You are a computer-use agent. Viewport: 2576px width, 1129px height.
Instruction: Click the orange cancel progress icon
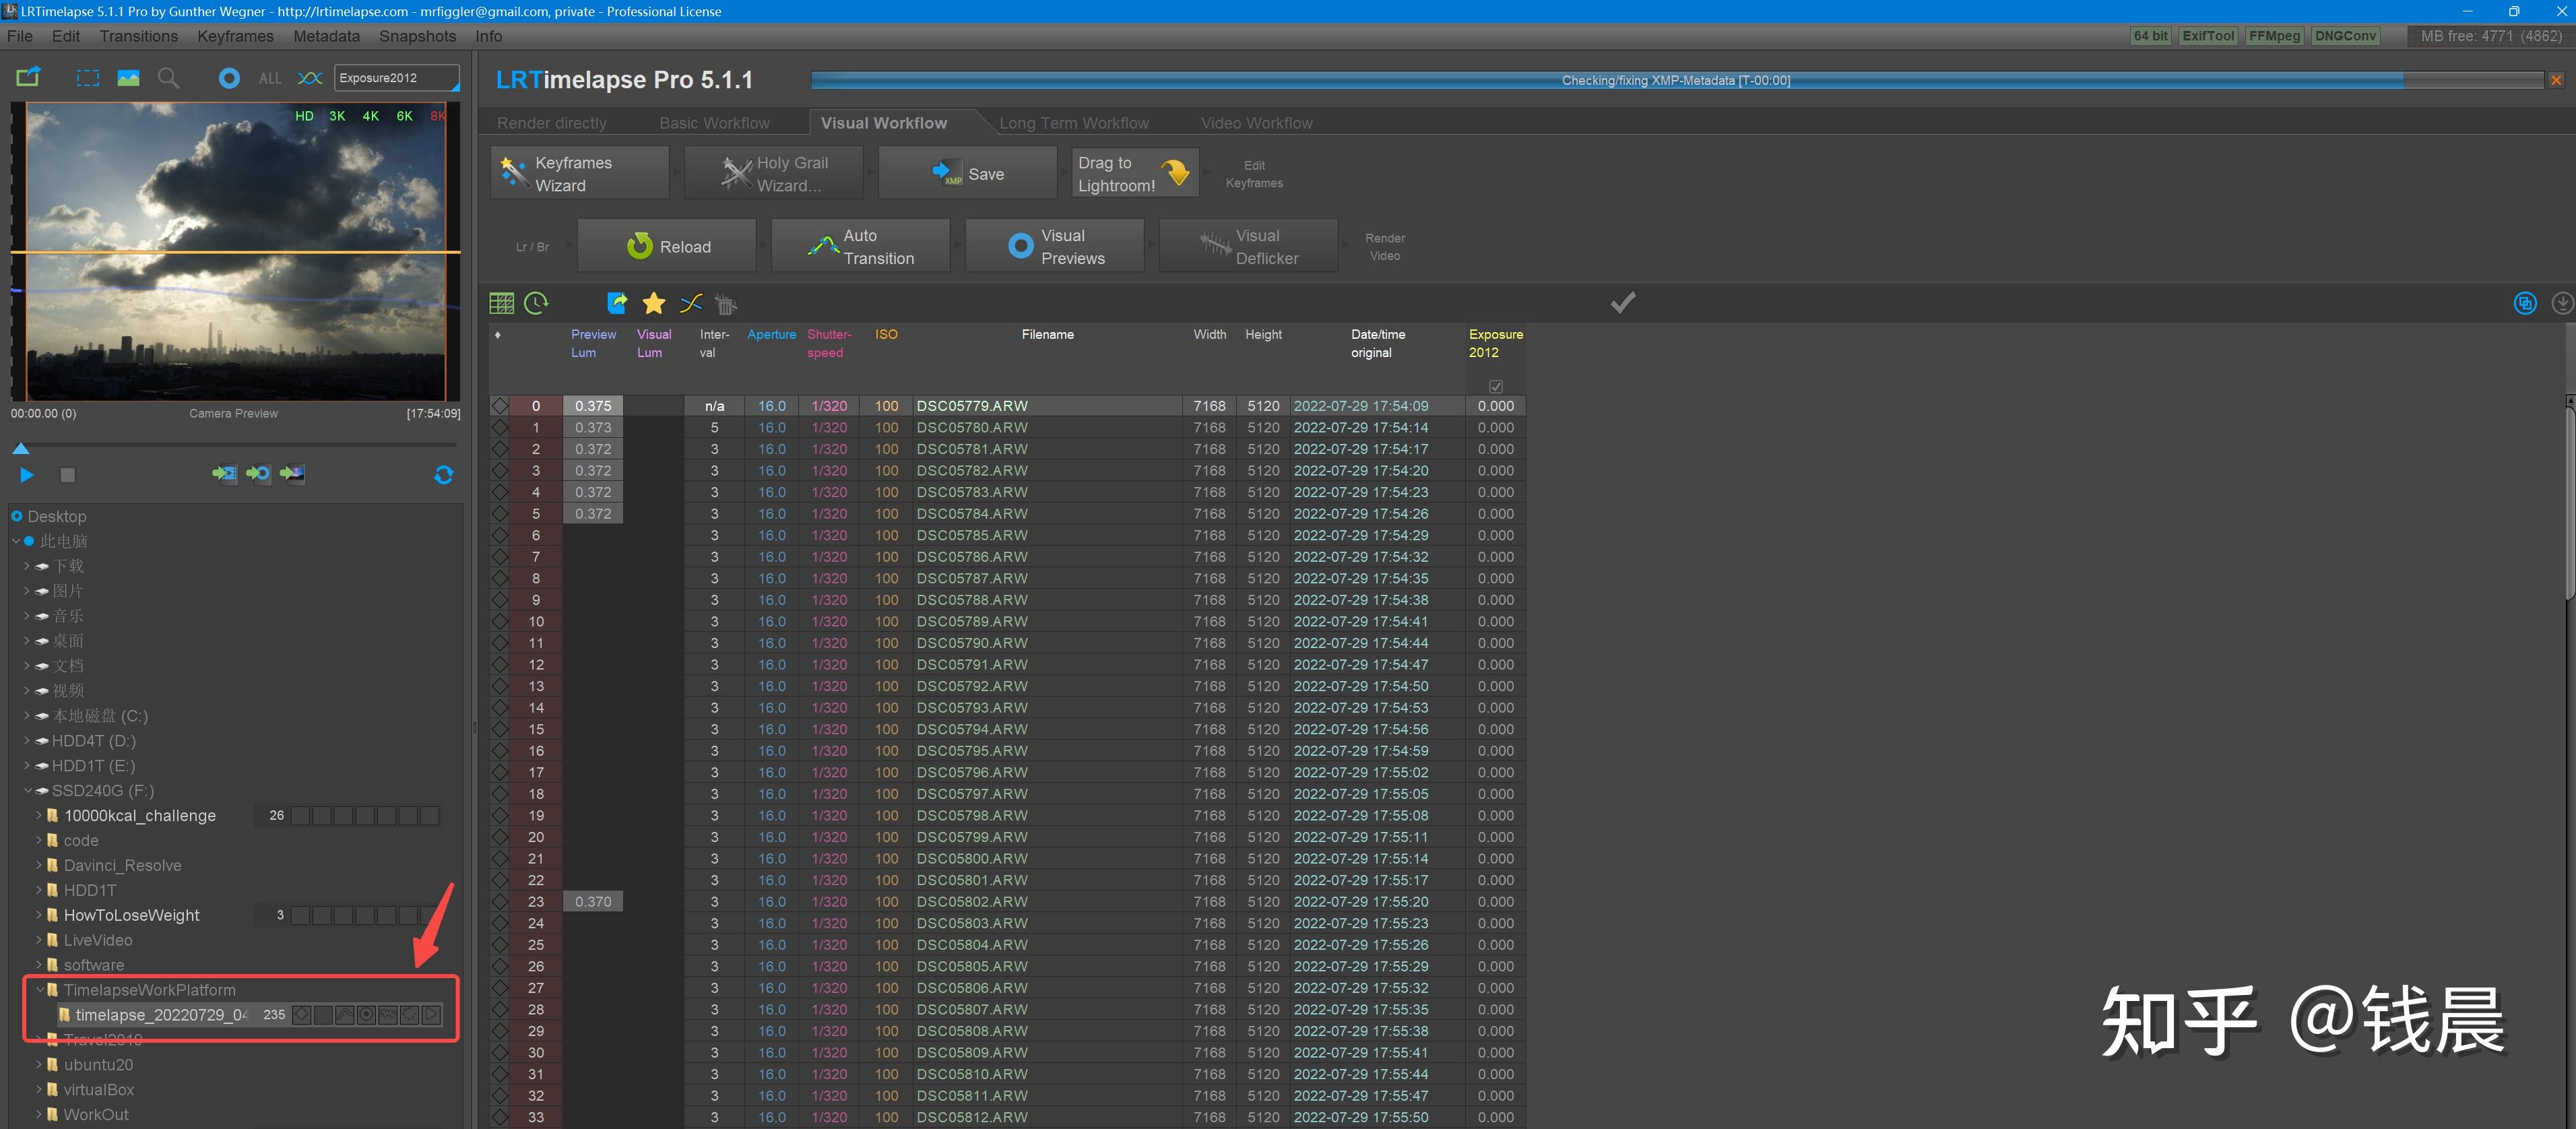pyautogui.click(x=2556, y=80)
